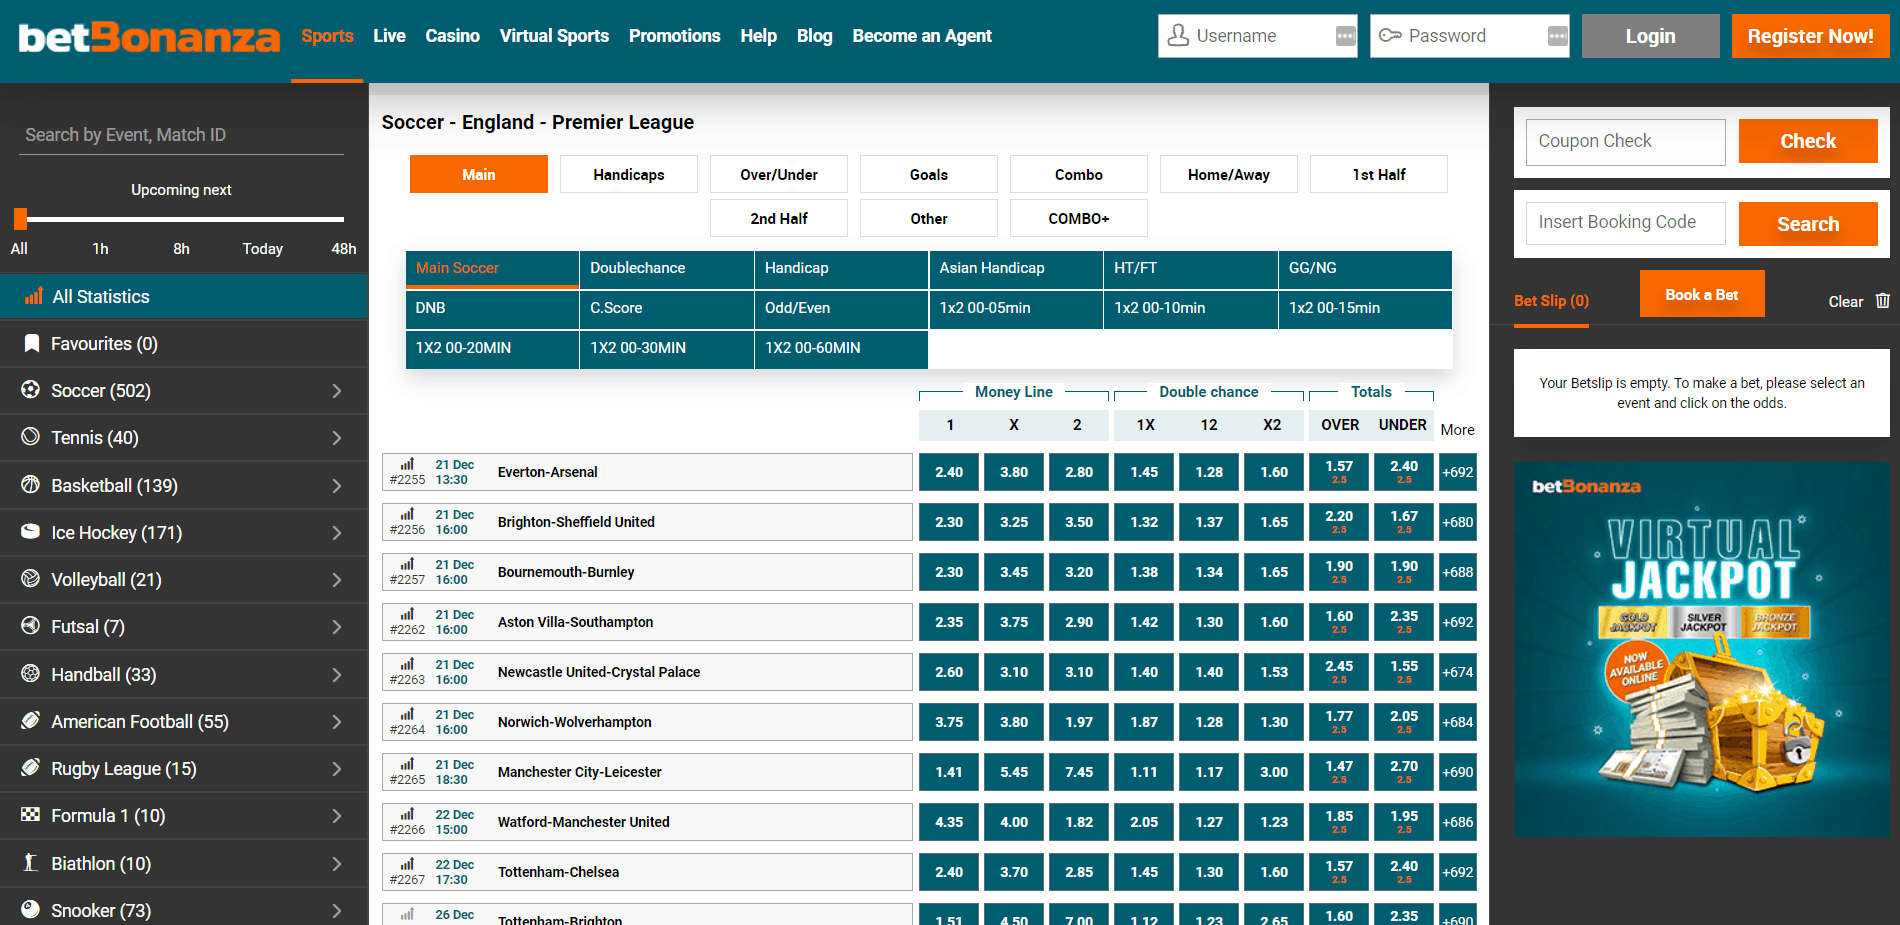Click the Ice Hockey puck icon
The image size is (1900, 925).
click(x=31, y=532)
